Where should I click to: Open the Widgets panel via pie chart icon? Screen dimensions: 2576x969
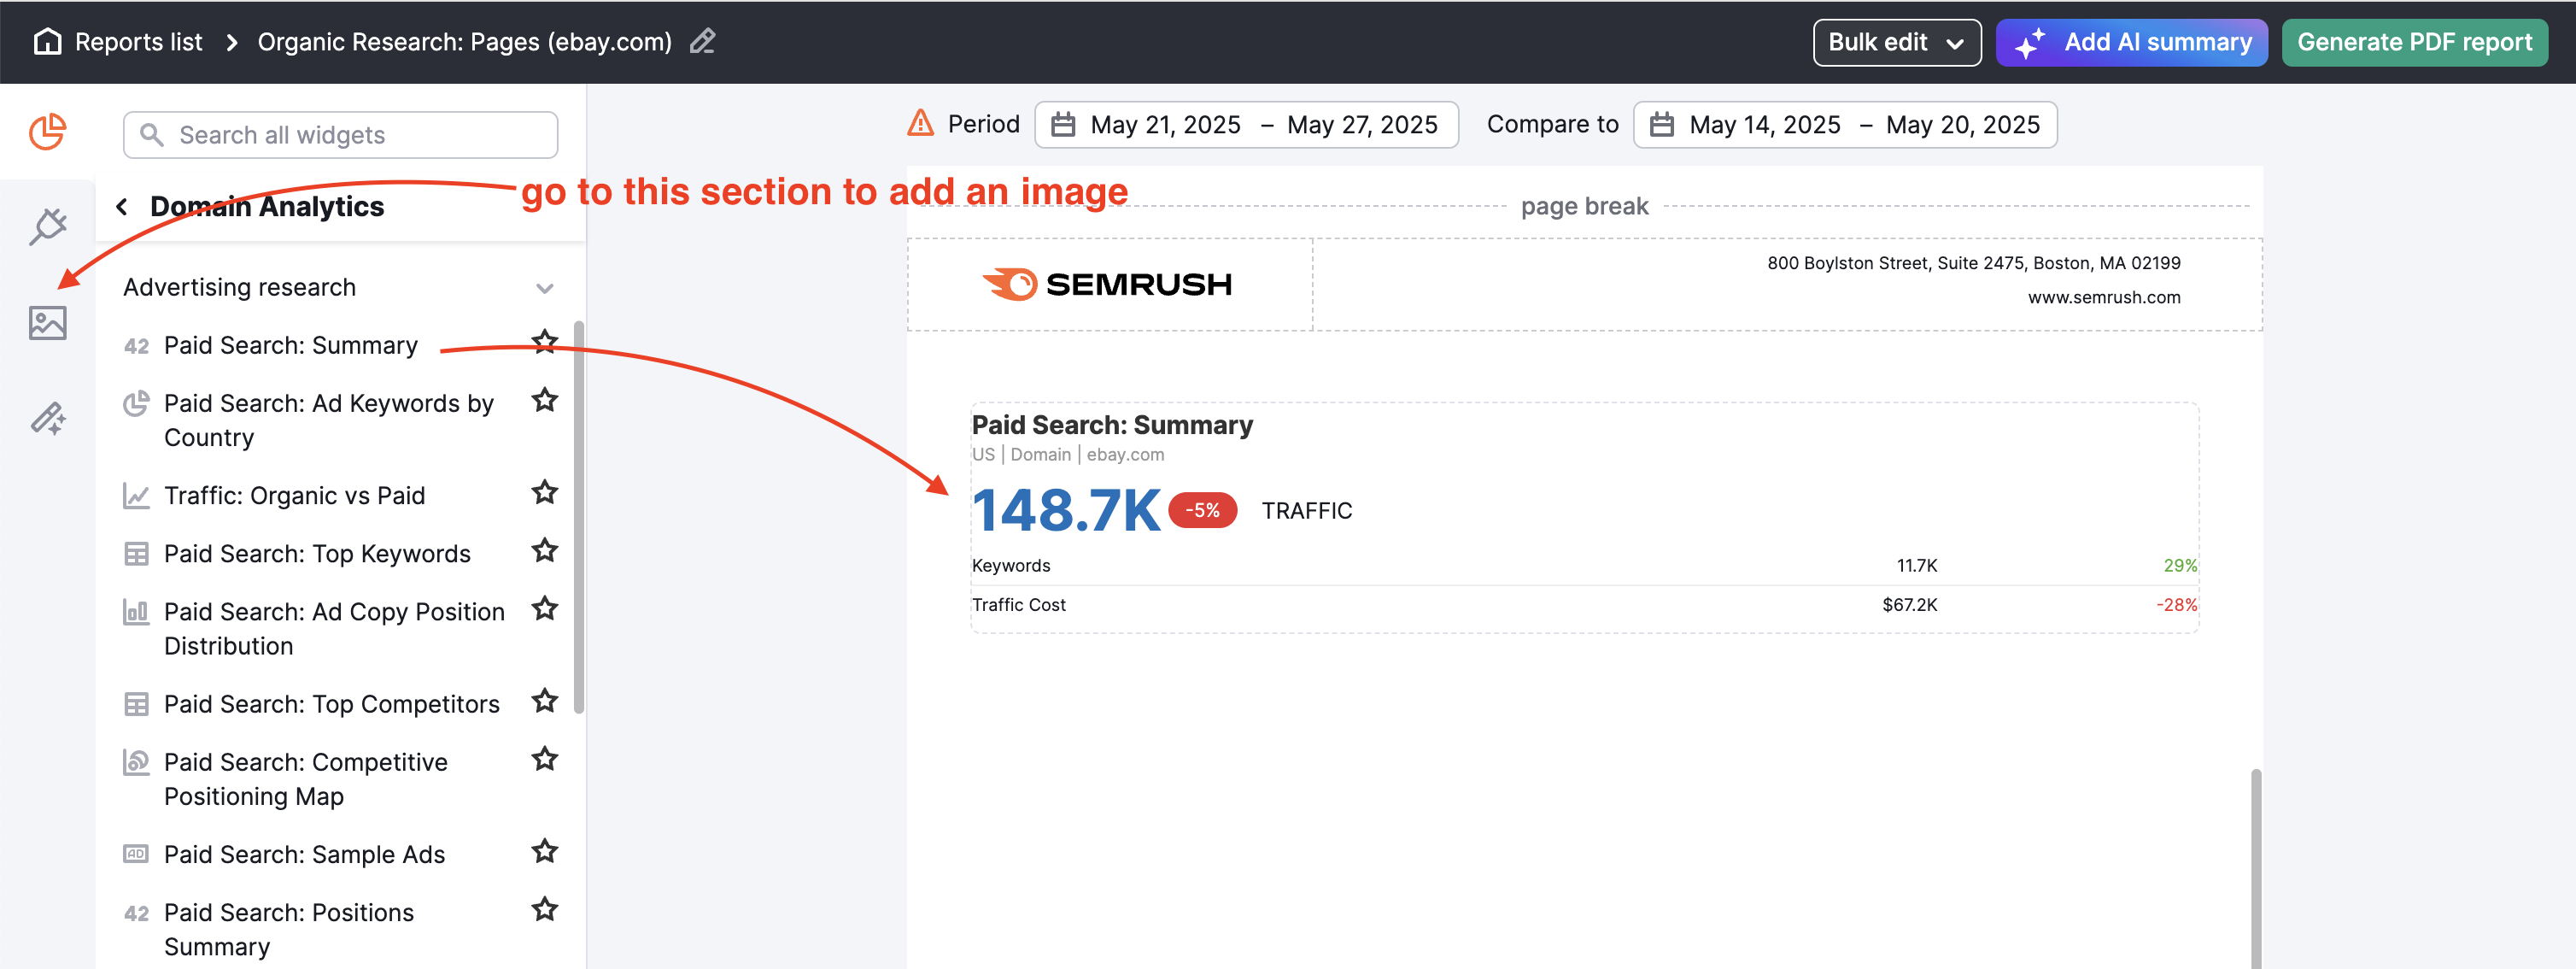[48, 130]
